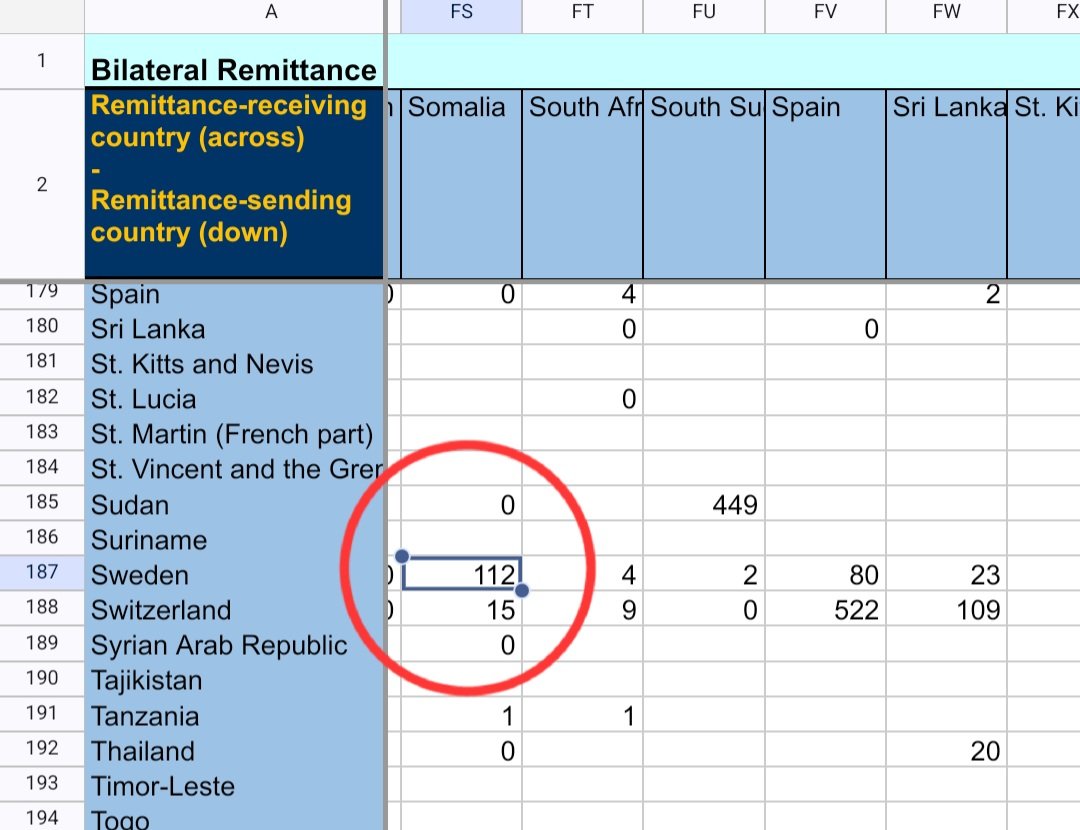Viewport: 1080px width, 830px height.
Task: Select the St. Kitts and Nevis row label
Action: [234, 363]
